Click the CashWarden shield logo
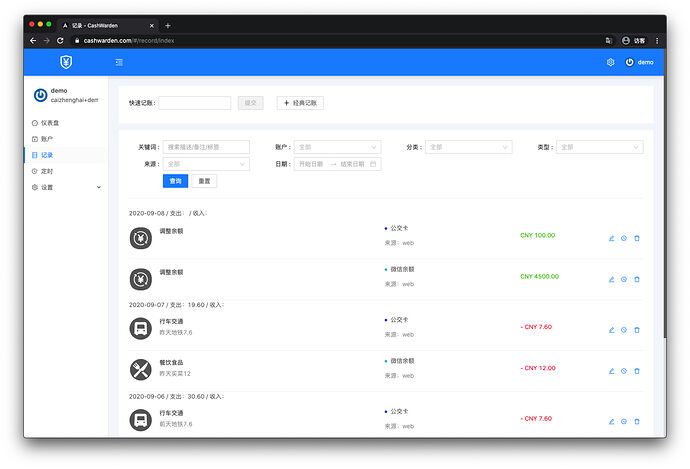 (x=66, y=62)
